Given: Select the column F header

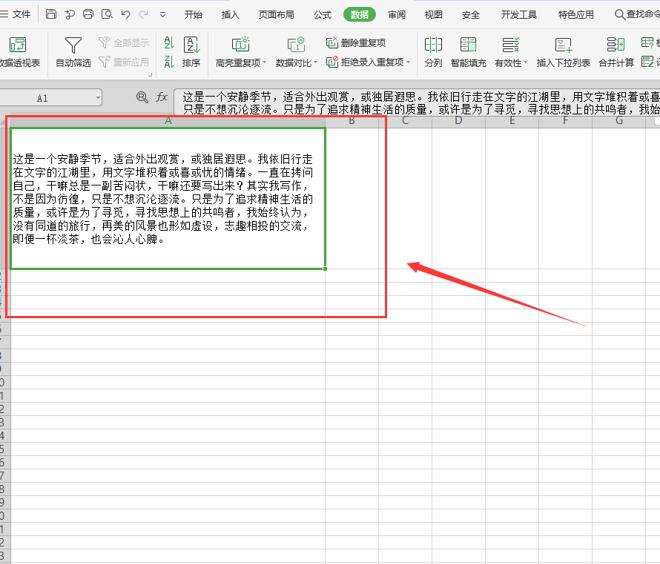Looking at the screenshot, I should pyautogui.click(x=565, y=121).
